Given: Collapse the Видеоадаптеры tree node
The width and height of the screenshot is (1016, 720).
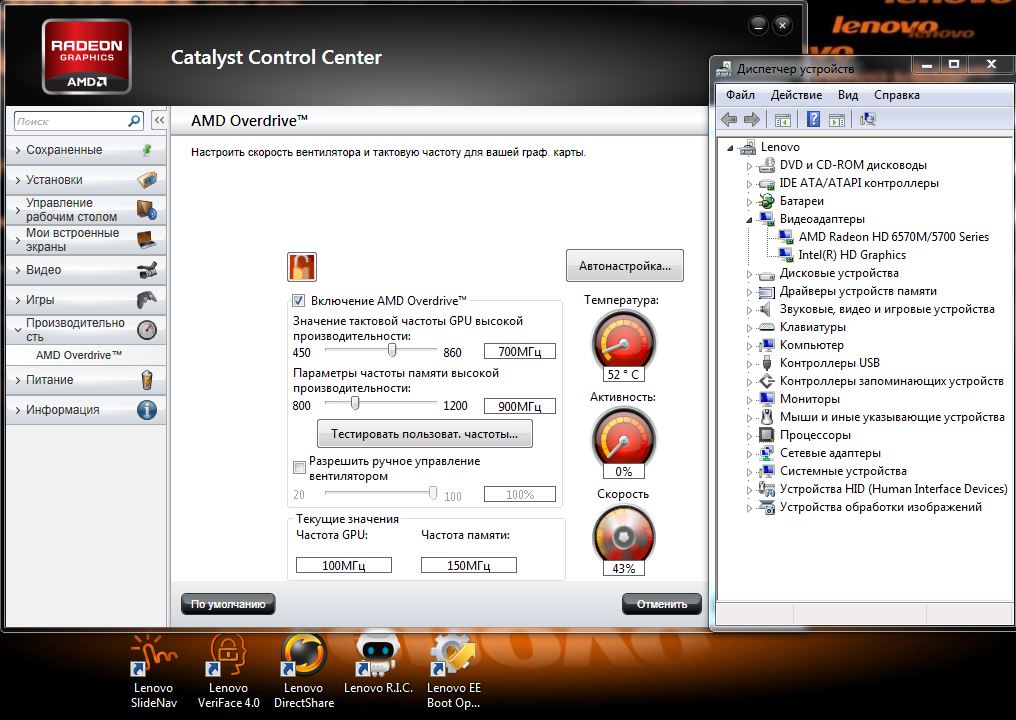Looking at the screenshot, I should (749, 219).
